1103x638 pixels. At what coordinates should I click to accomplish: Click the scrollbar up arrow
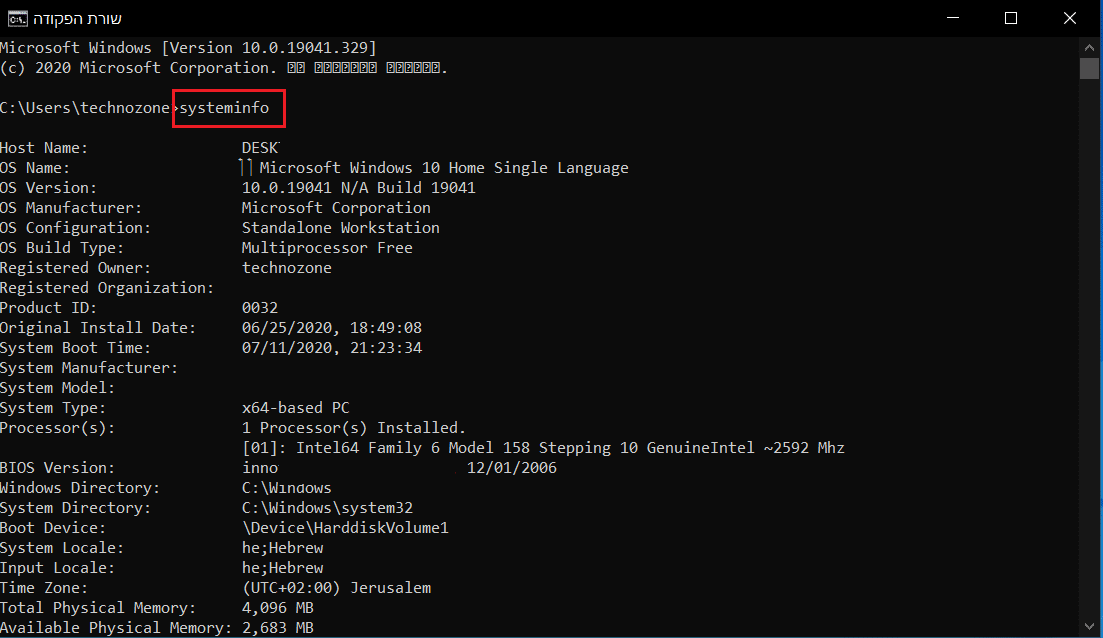pyautogui.click(x=1089, y=47)
